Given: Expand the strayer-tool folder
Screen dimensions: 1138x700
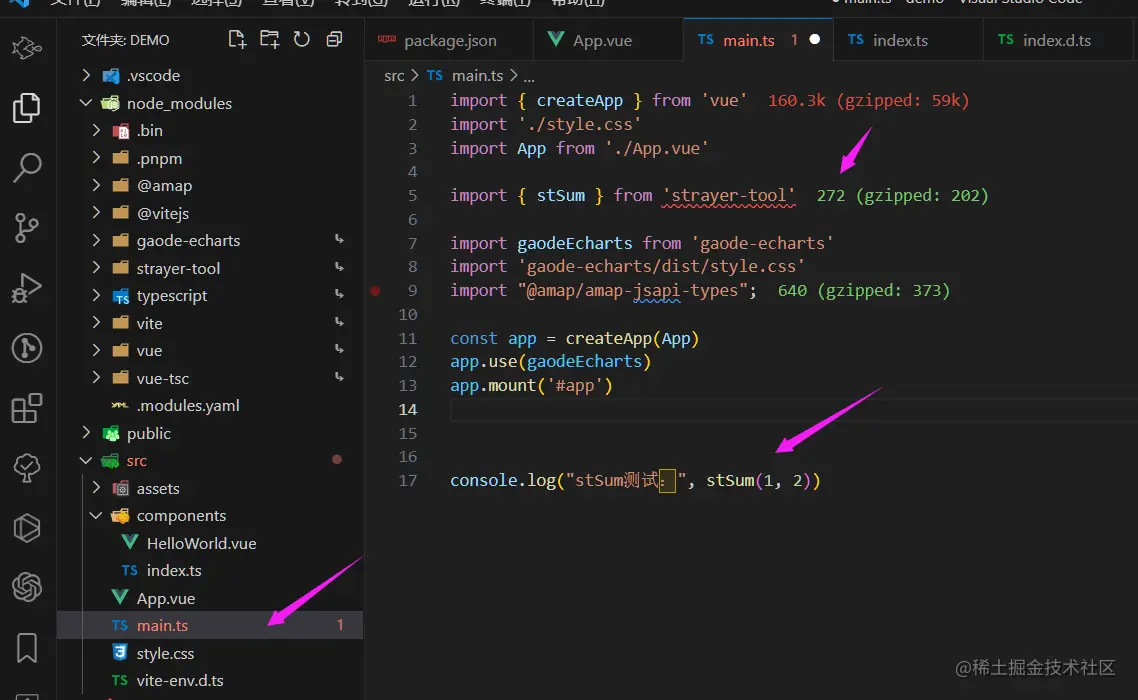Looking at the screenshot, I should click(x=97, y=268).
